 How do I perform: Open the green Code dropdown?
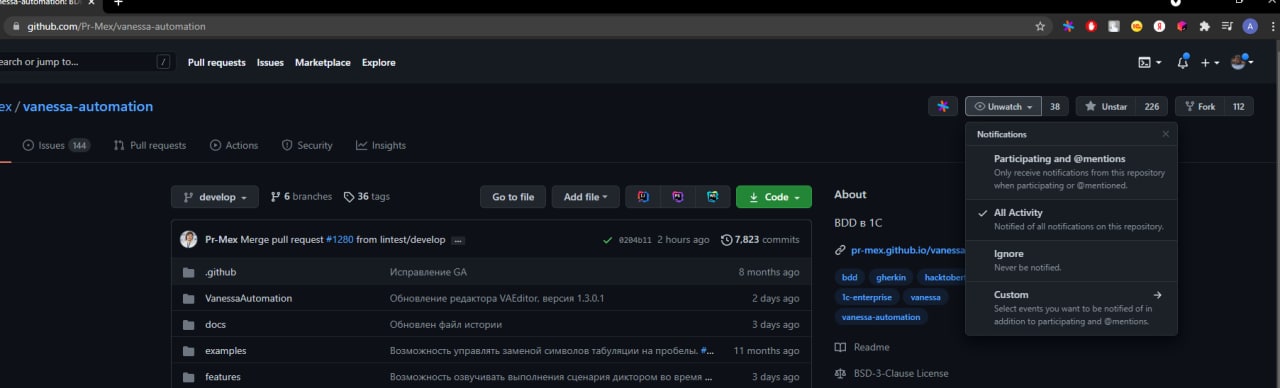[774, 197]
